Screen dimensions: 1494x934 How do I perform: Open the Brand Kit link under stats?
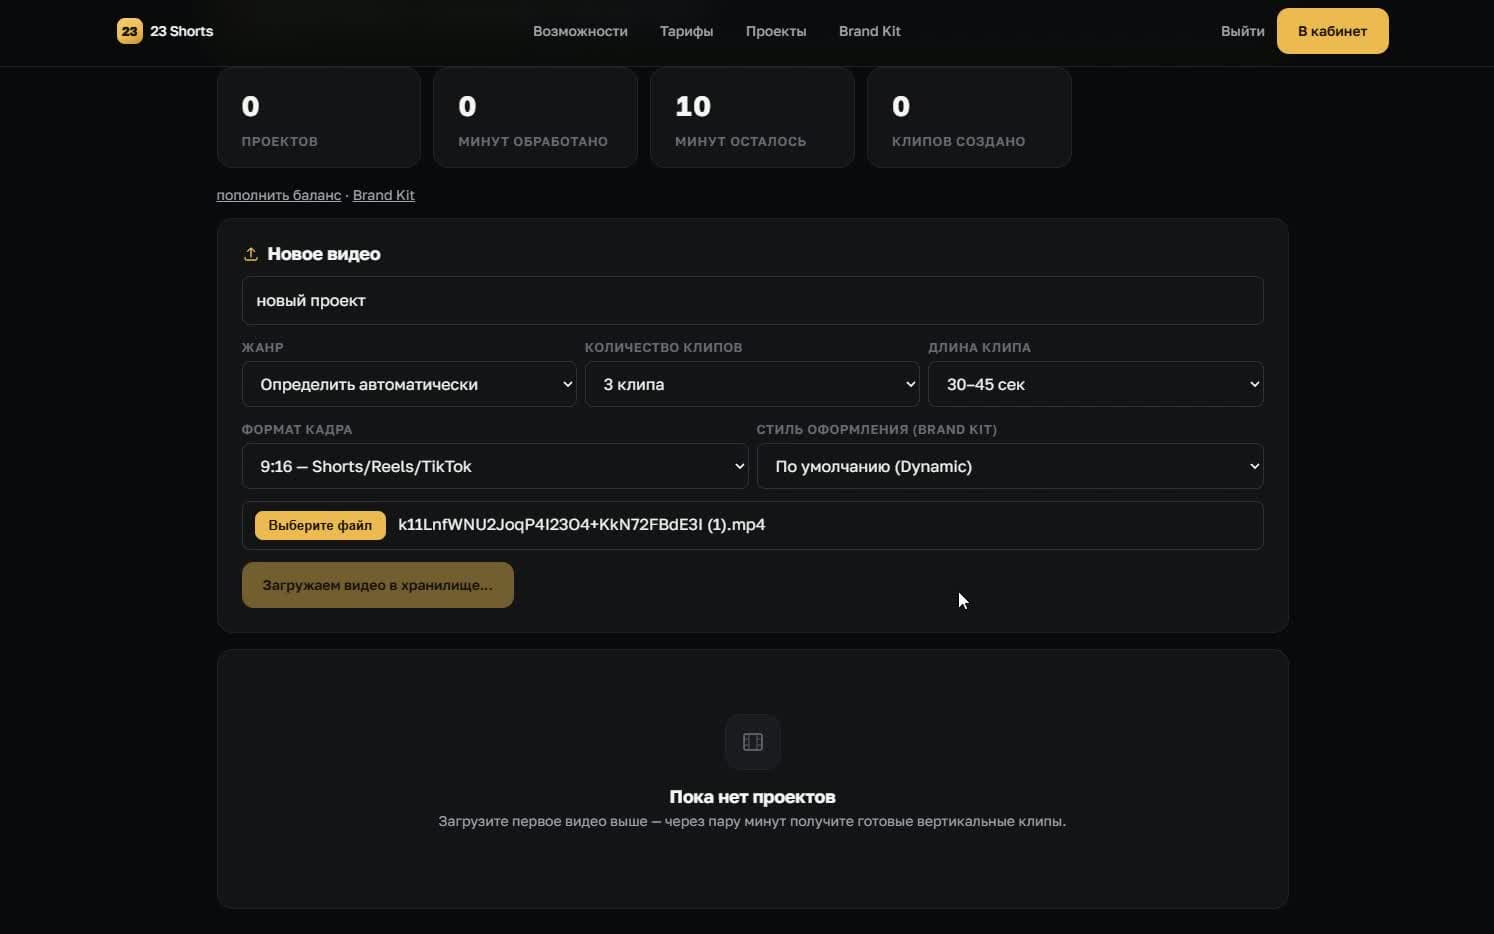click(384, 195)
